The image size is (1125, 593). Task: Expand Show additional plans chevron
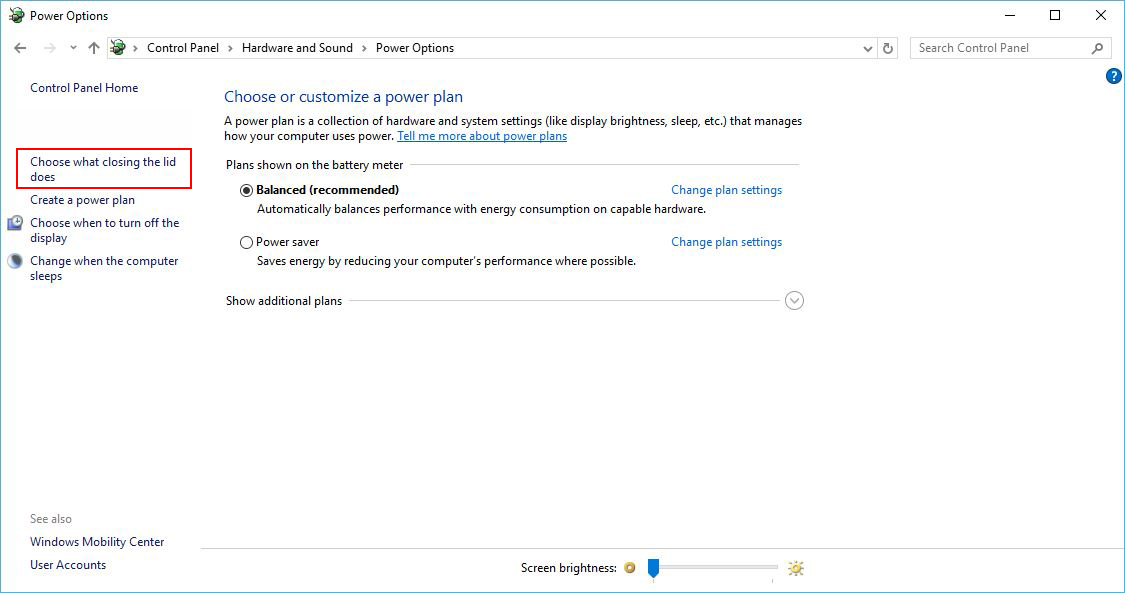(794, 301)
